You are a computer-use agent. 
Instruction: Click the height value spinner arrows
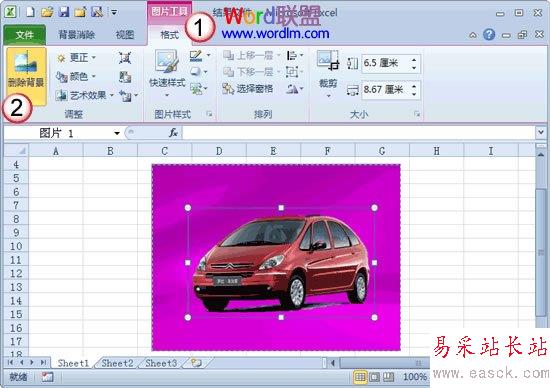click(414, 63)
